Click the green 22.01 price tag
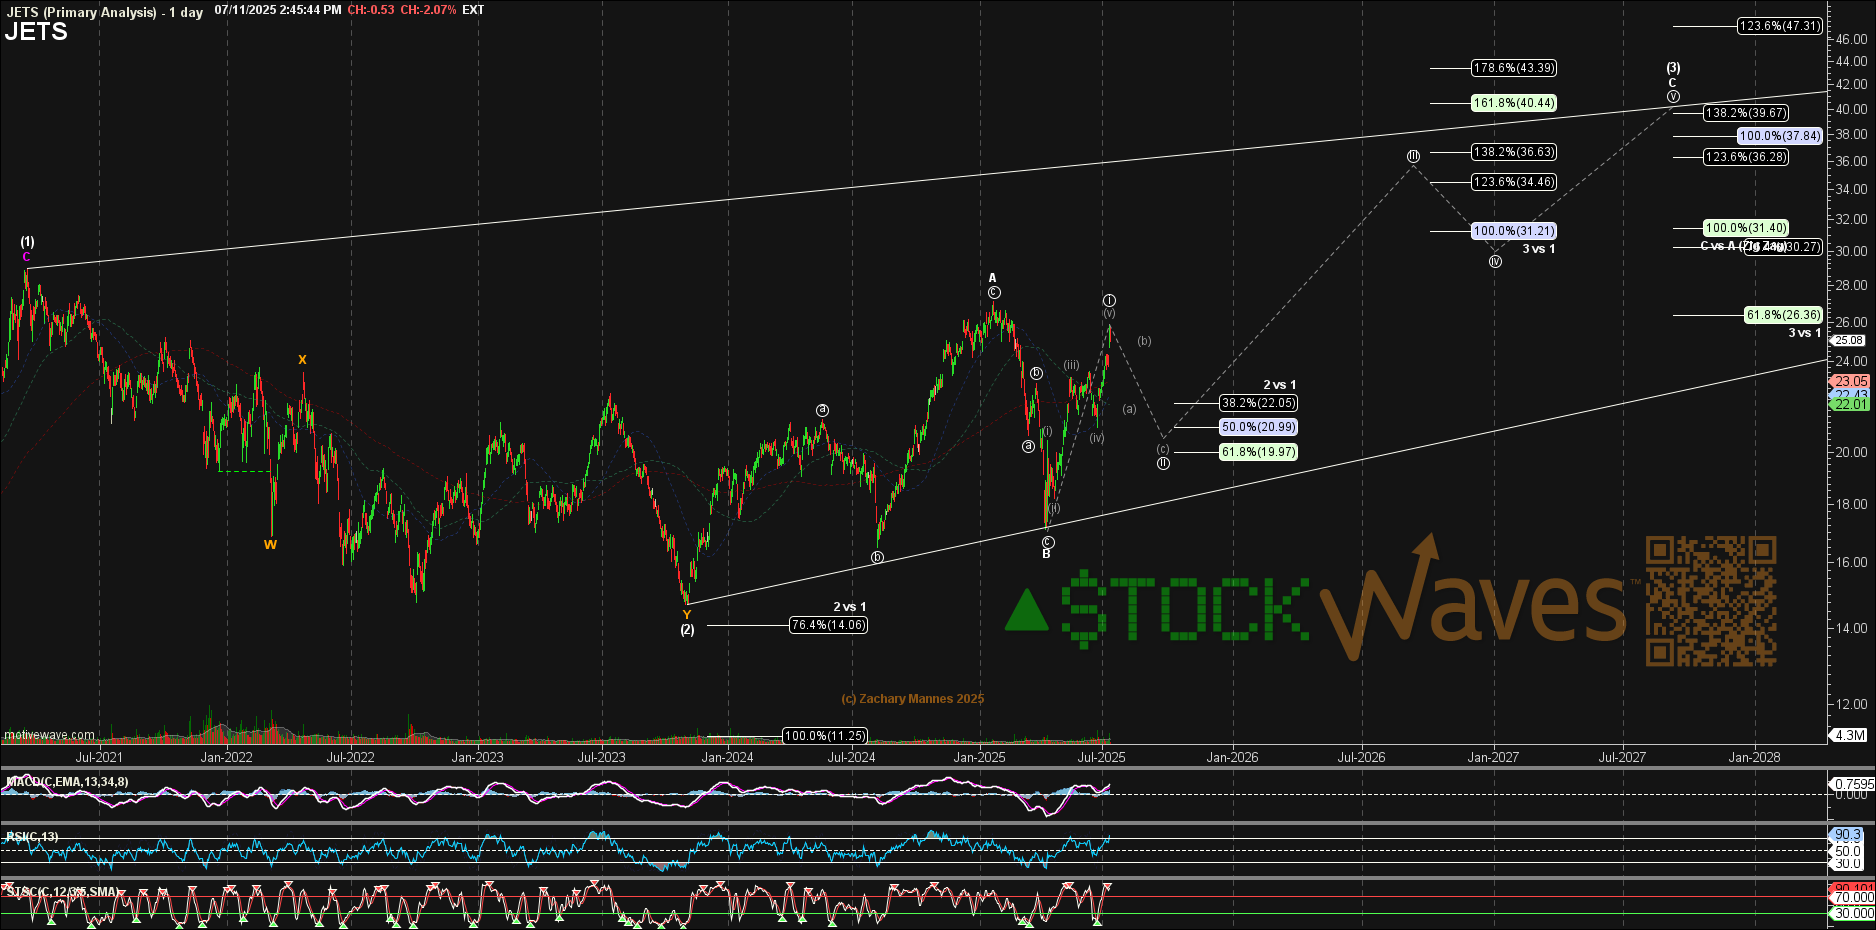This screenshot has width=1876, height=930. pos(1851,404)
